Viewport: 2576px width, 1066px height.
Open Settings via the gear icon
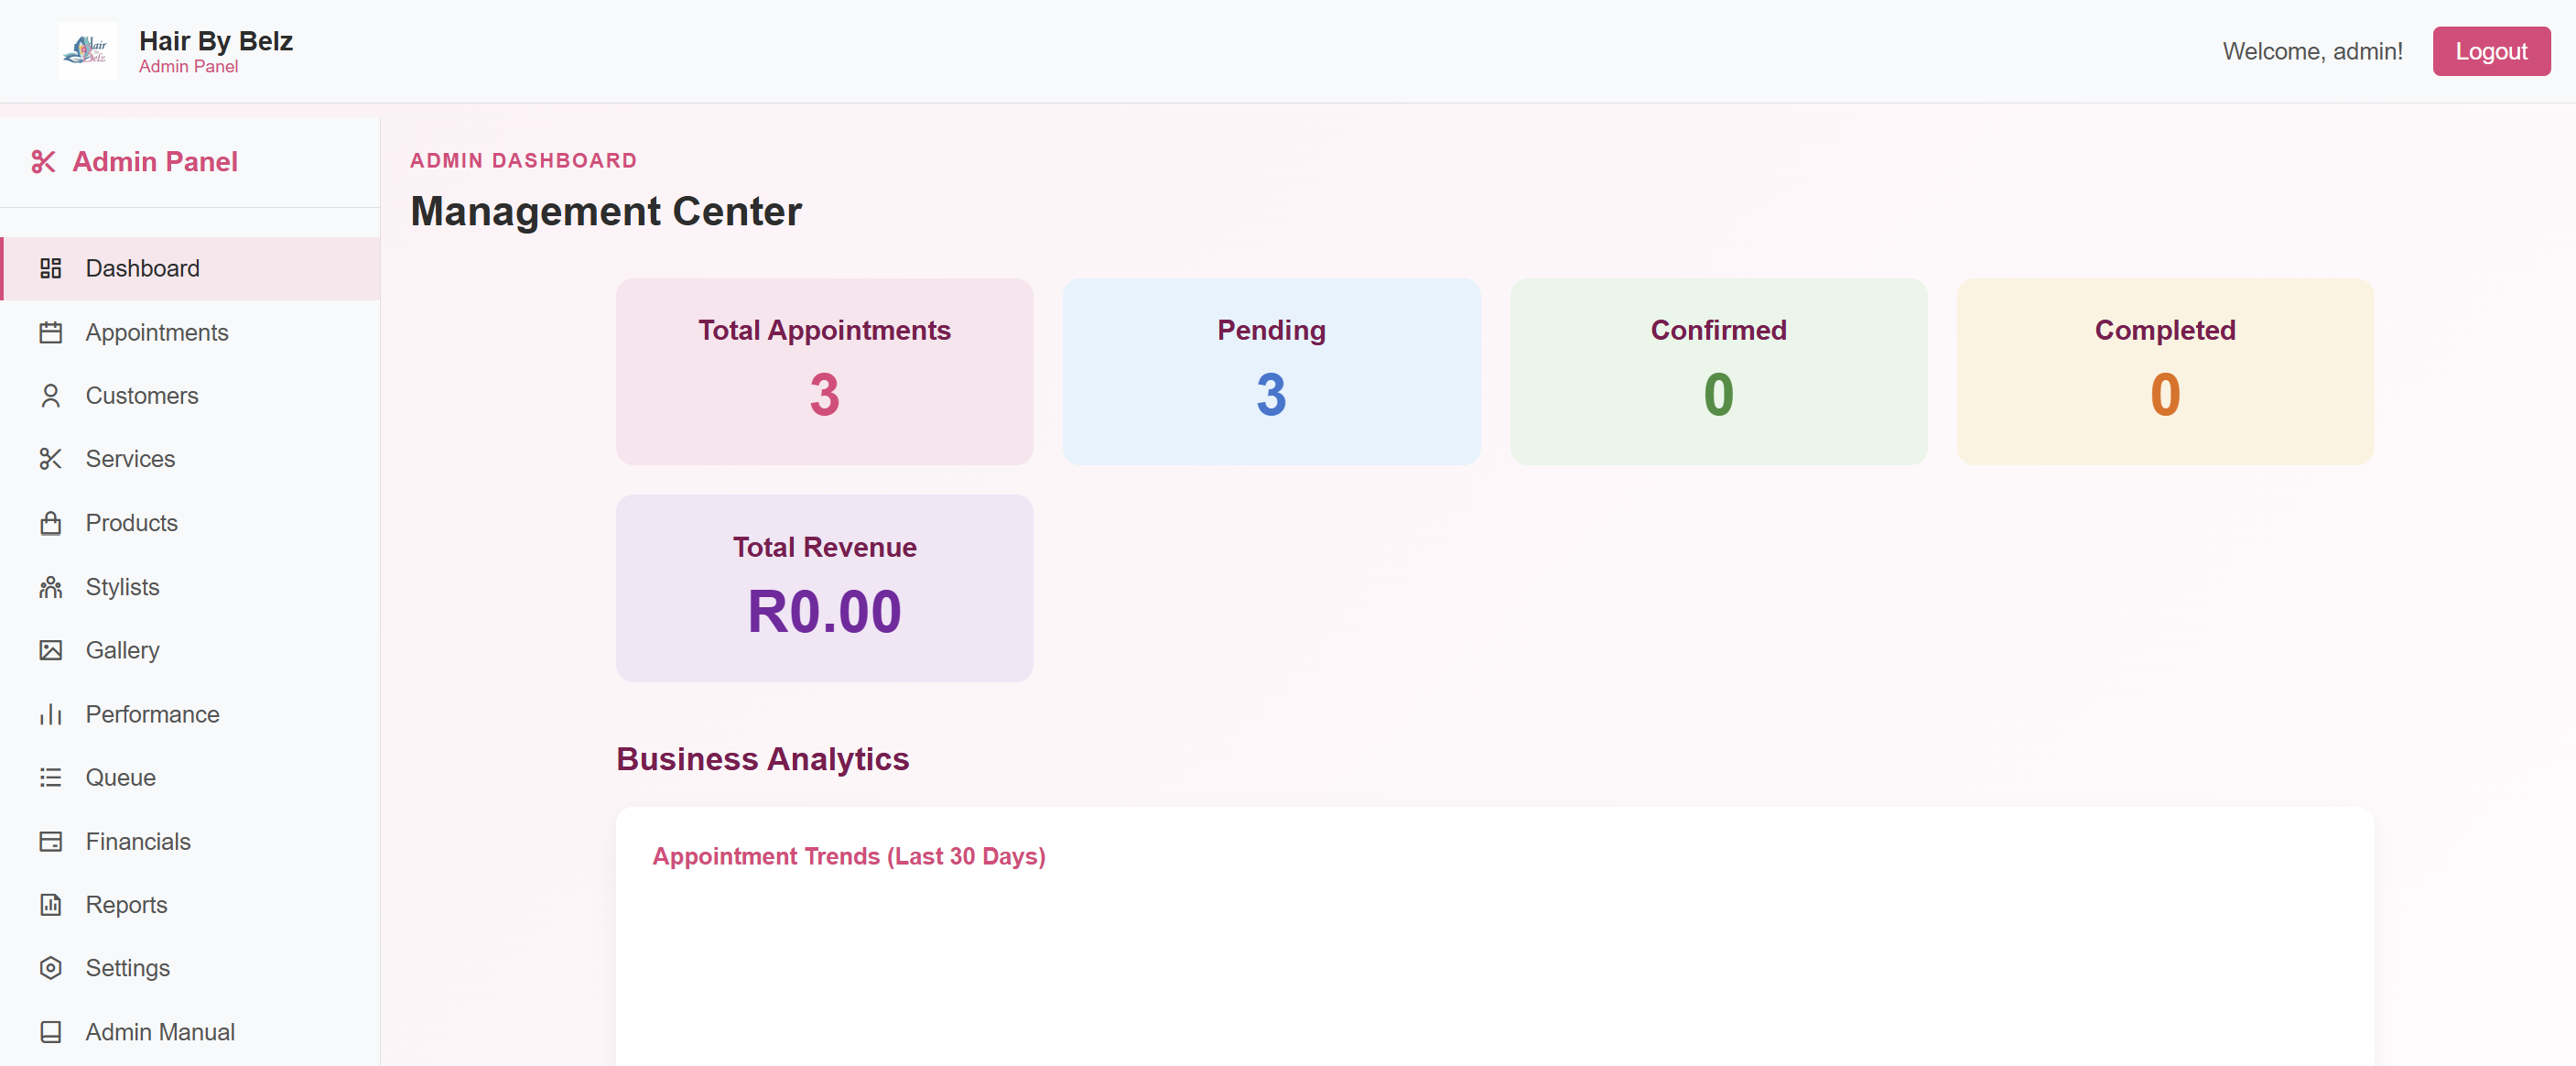(51, 968)
